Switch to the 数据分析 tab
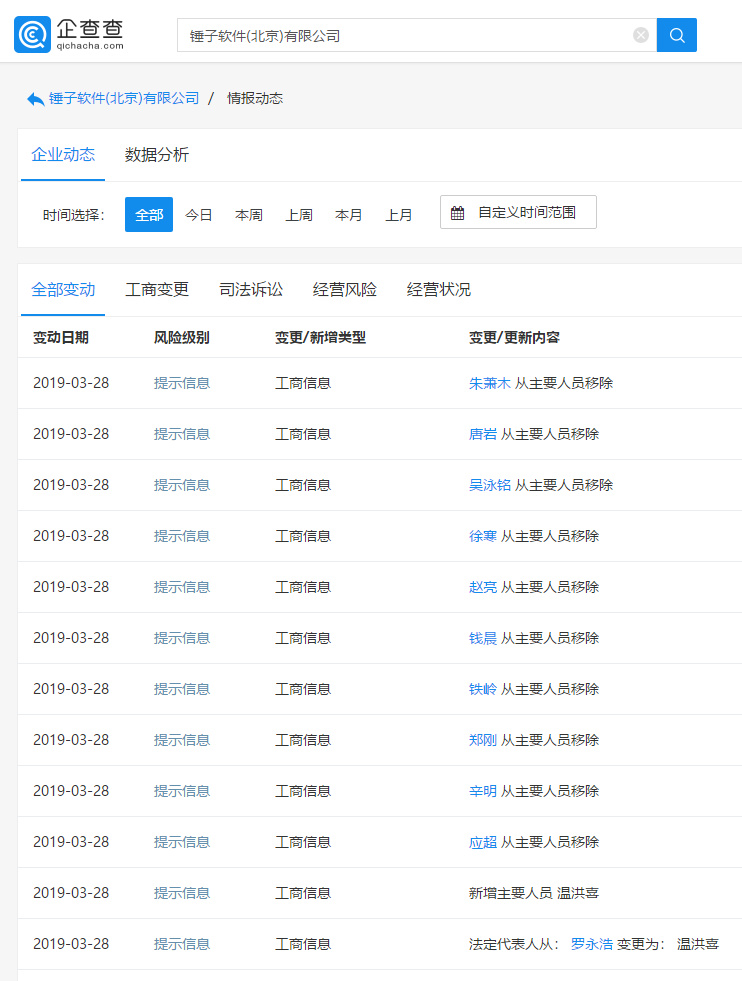742x981 pixels. (x=157, y=155)
